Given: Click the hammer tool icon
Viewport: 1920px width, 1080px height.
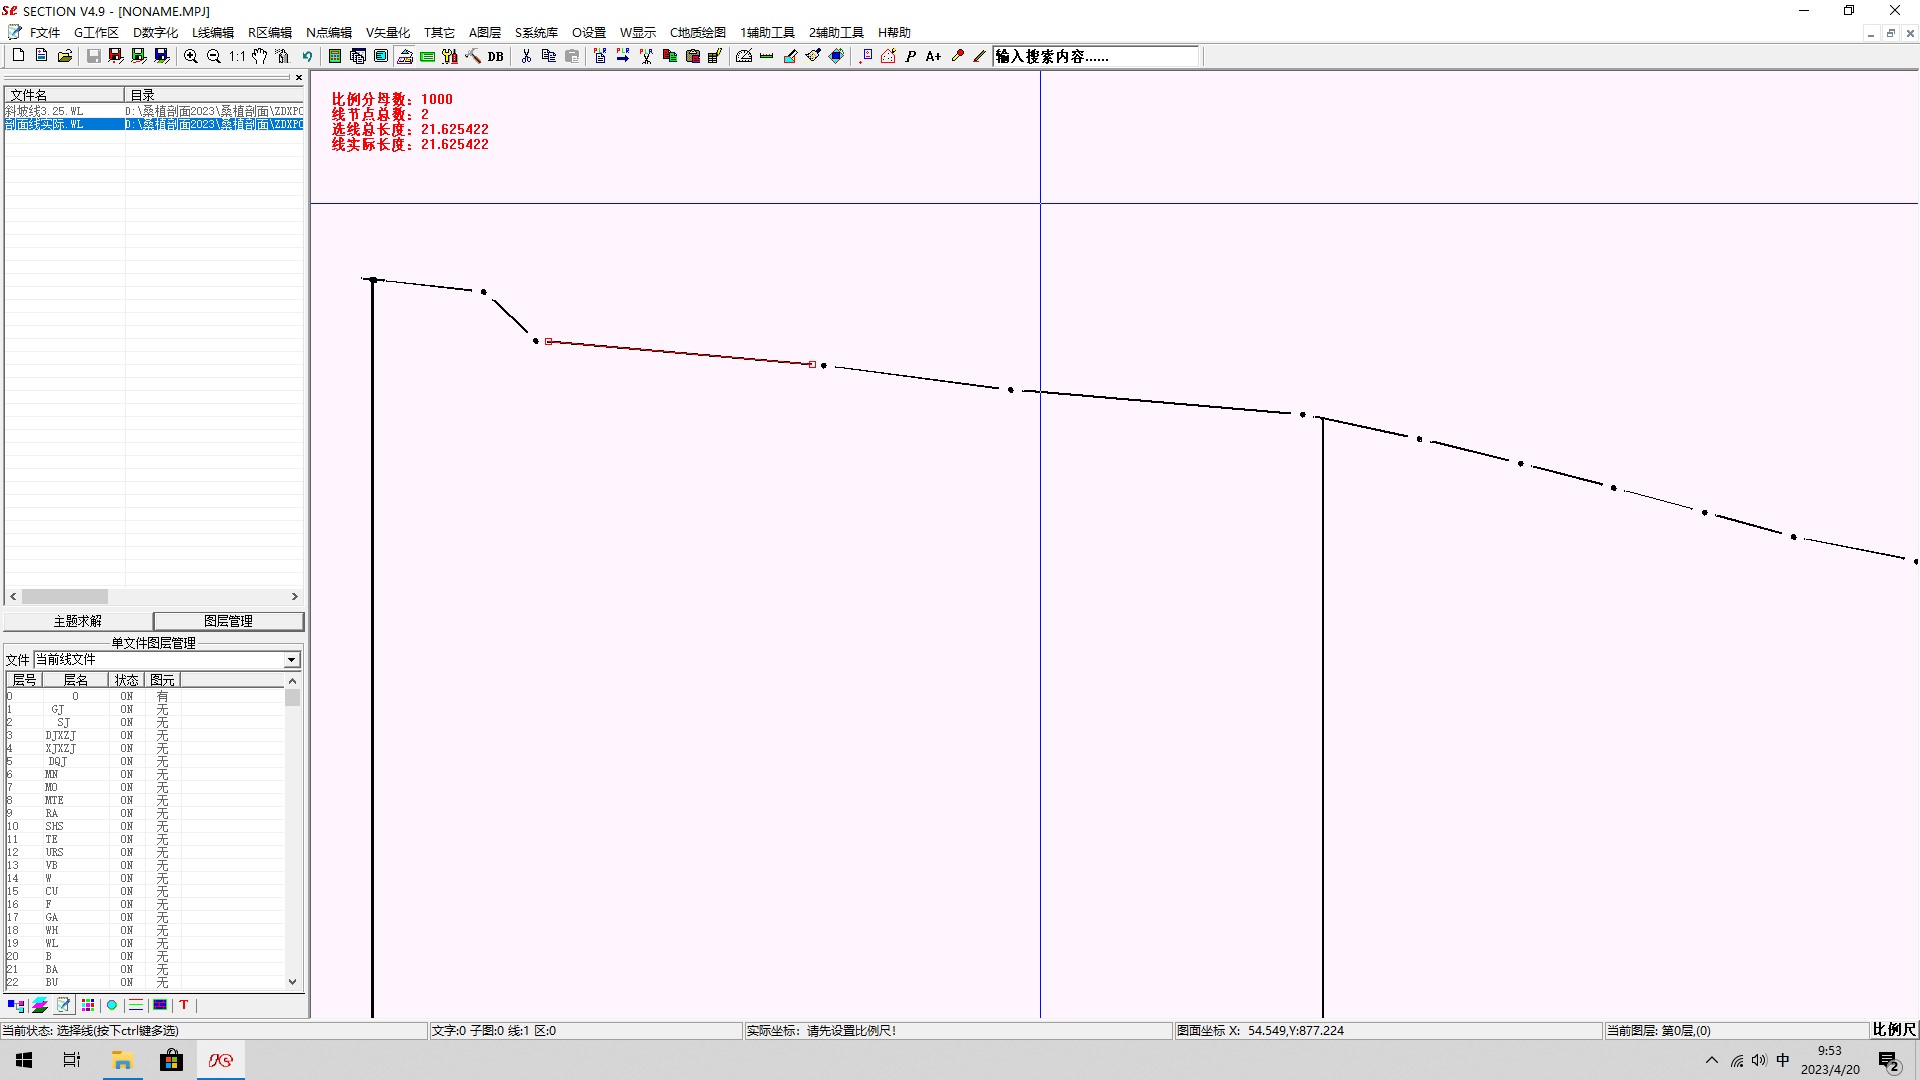Looking at the screenshot, I should [474, 56].
